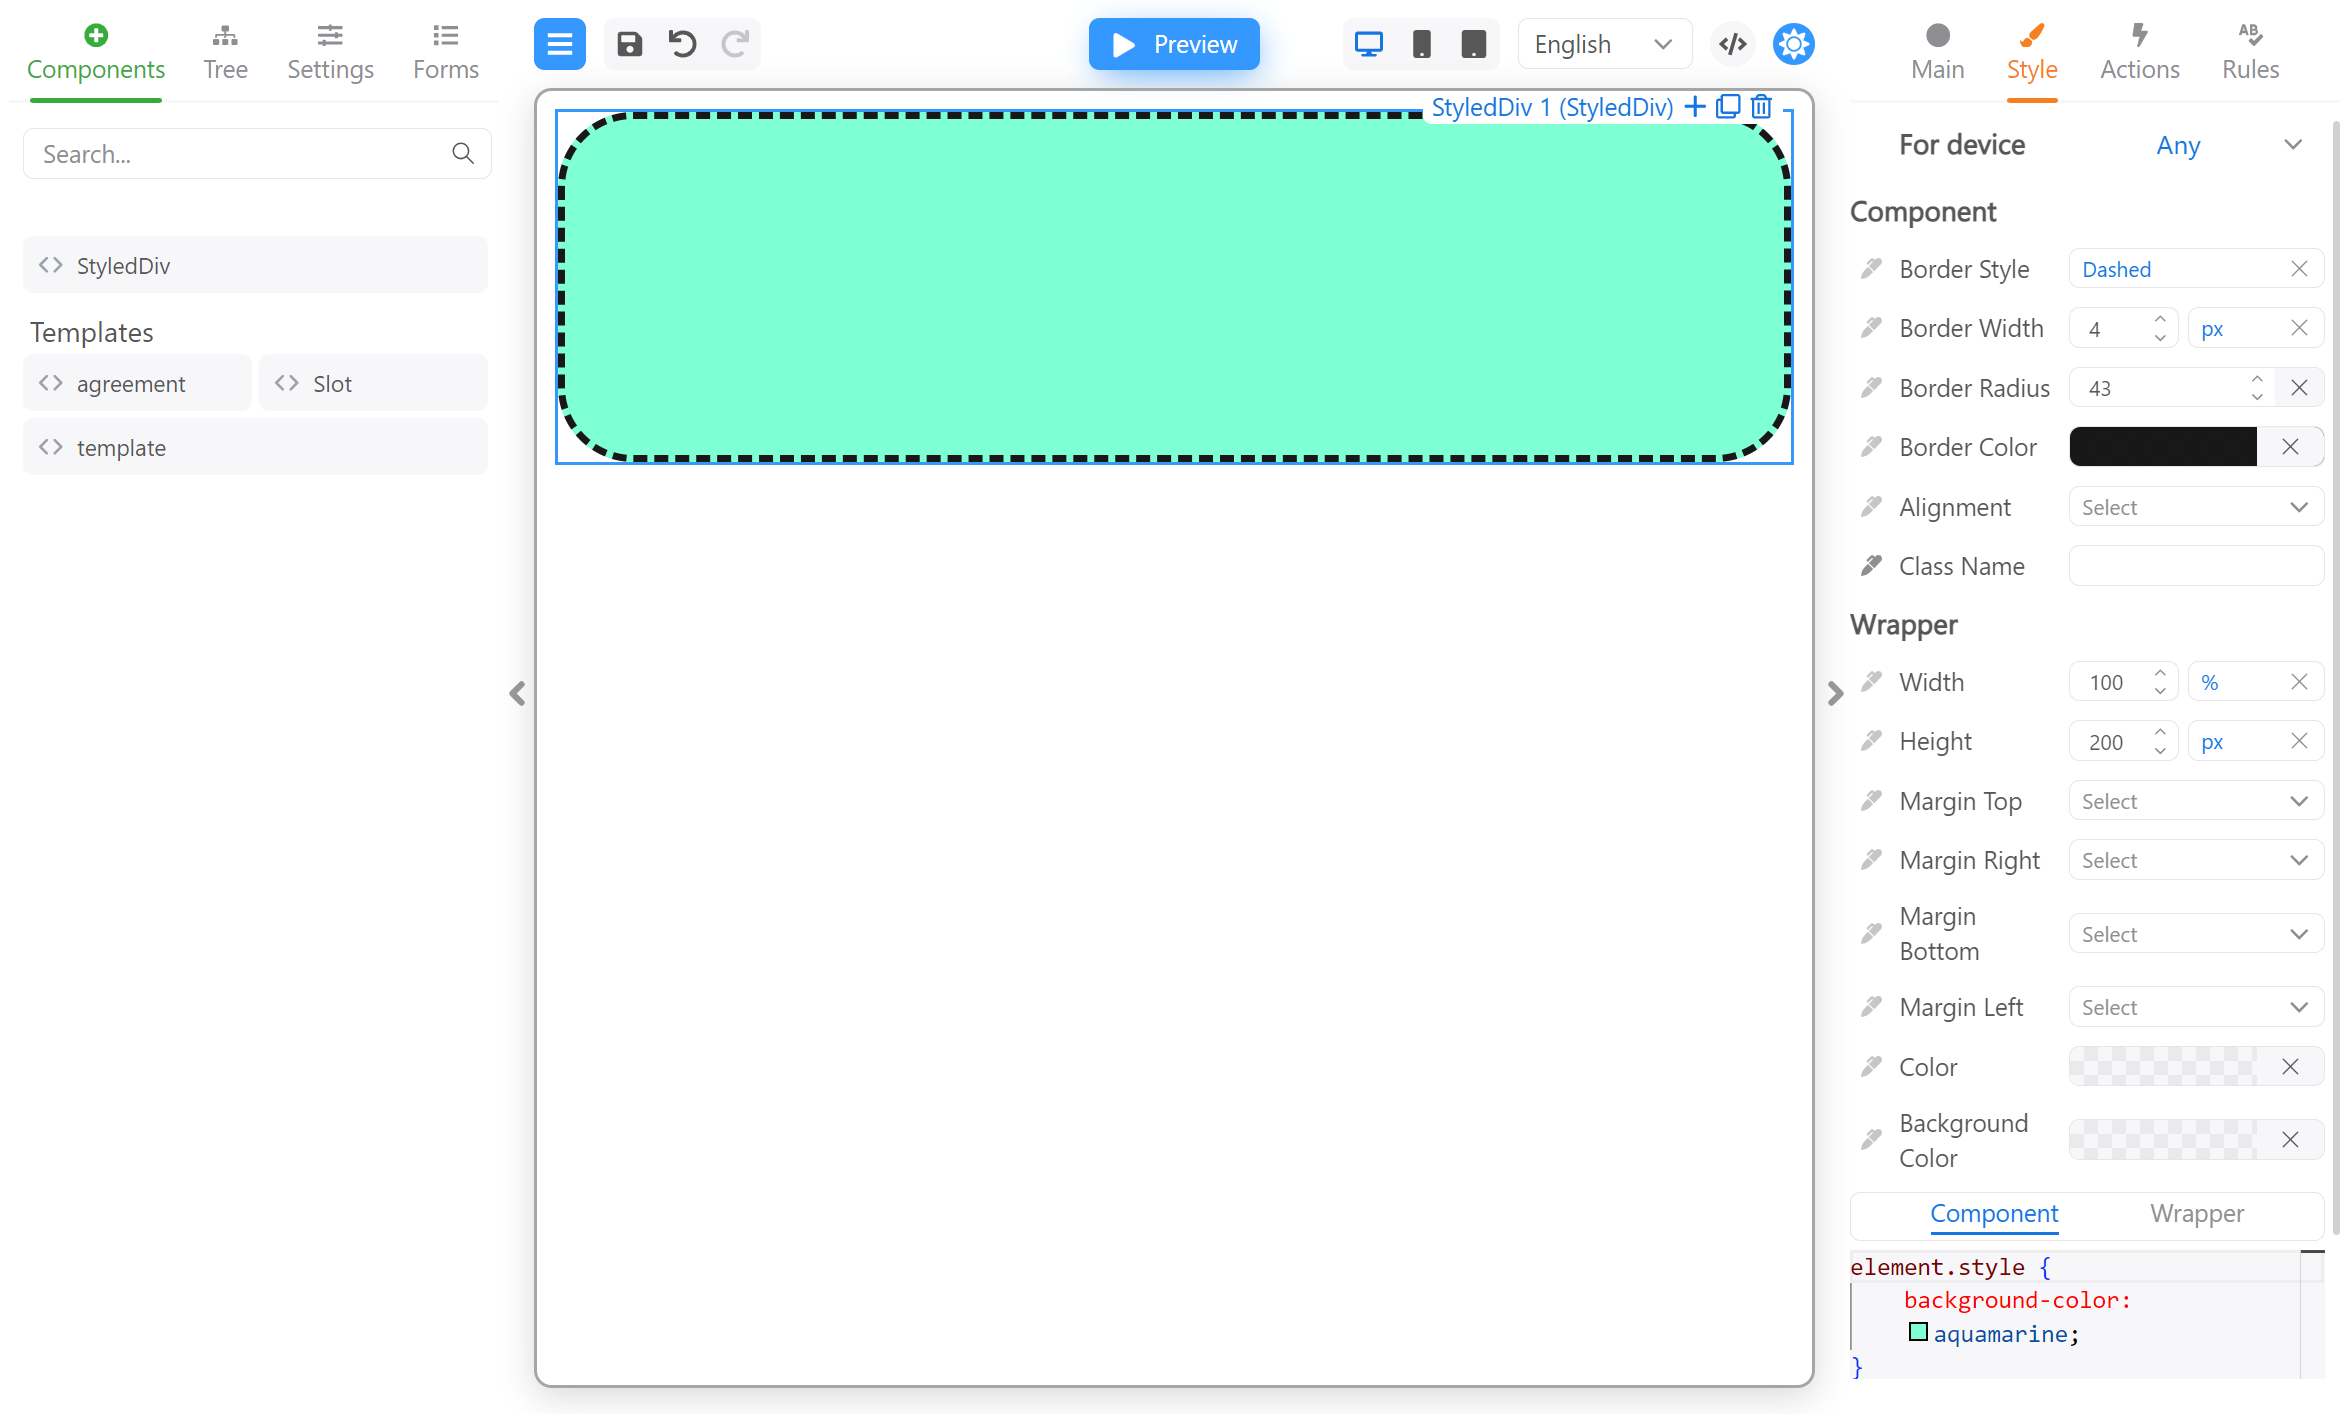This screenshot has height=1414, width=2349.
Task: Open the Components tab
Action: pyautogui.click(x=96, y=53)
